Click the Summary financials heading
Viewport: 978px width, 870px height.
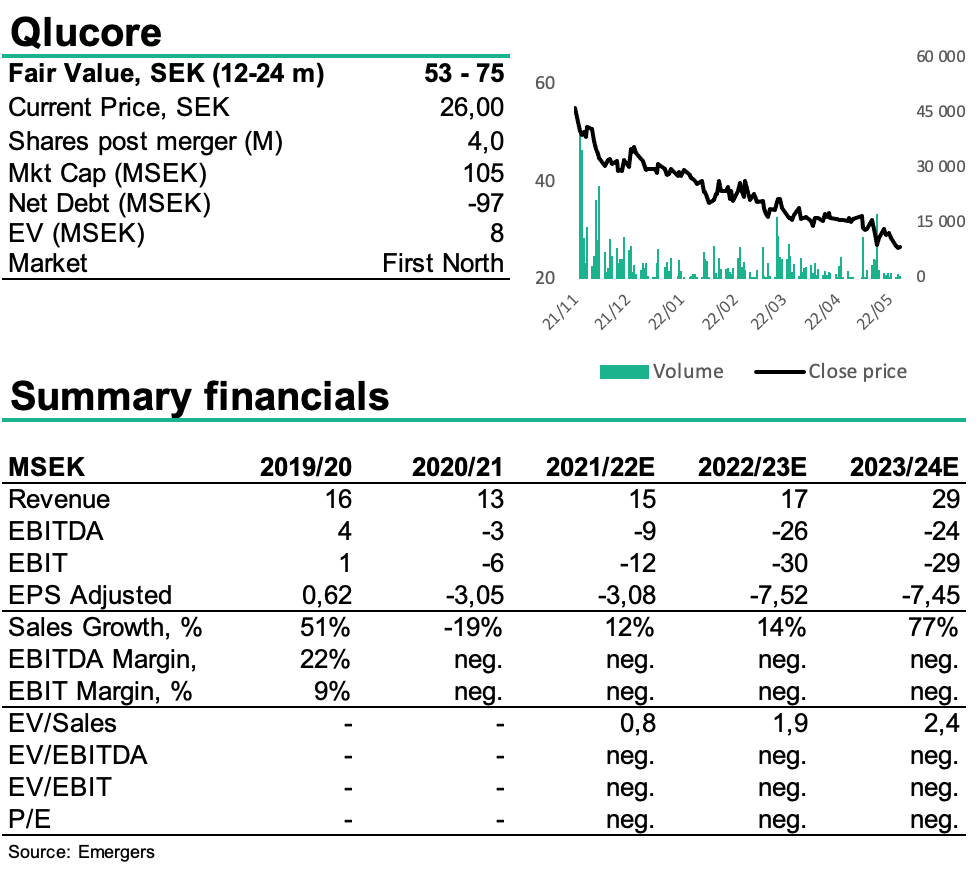(200, 396)
